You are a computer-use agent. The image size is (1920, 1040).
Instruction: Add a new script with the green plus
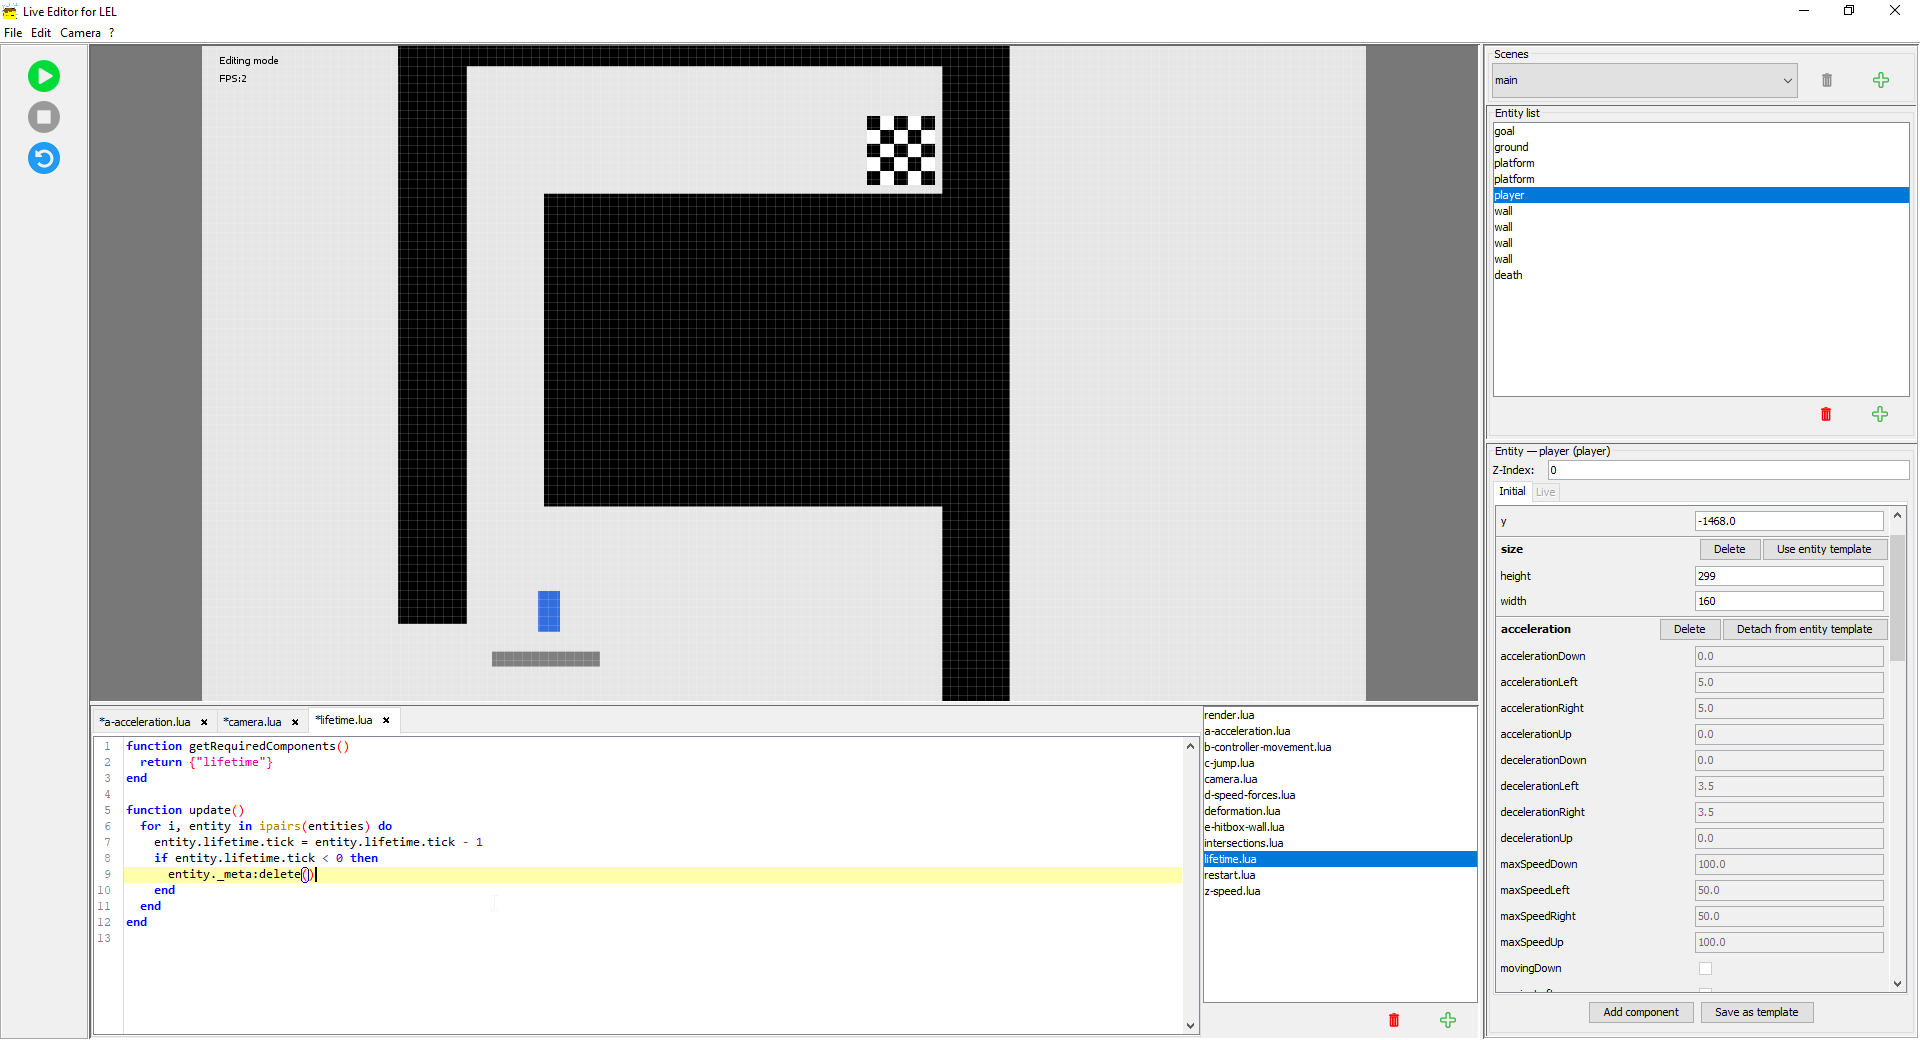(1447, 1020)
